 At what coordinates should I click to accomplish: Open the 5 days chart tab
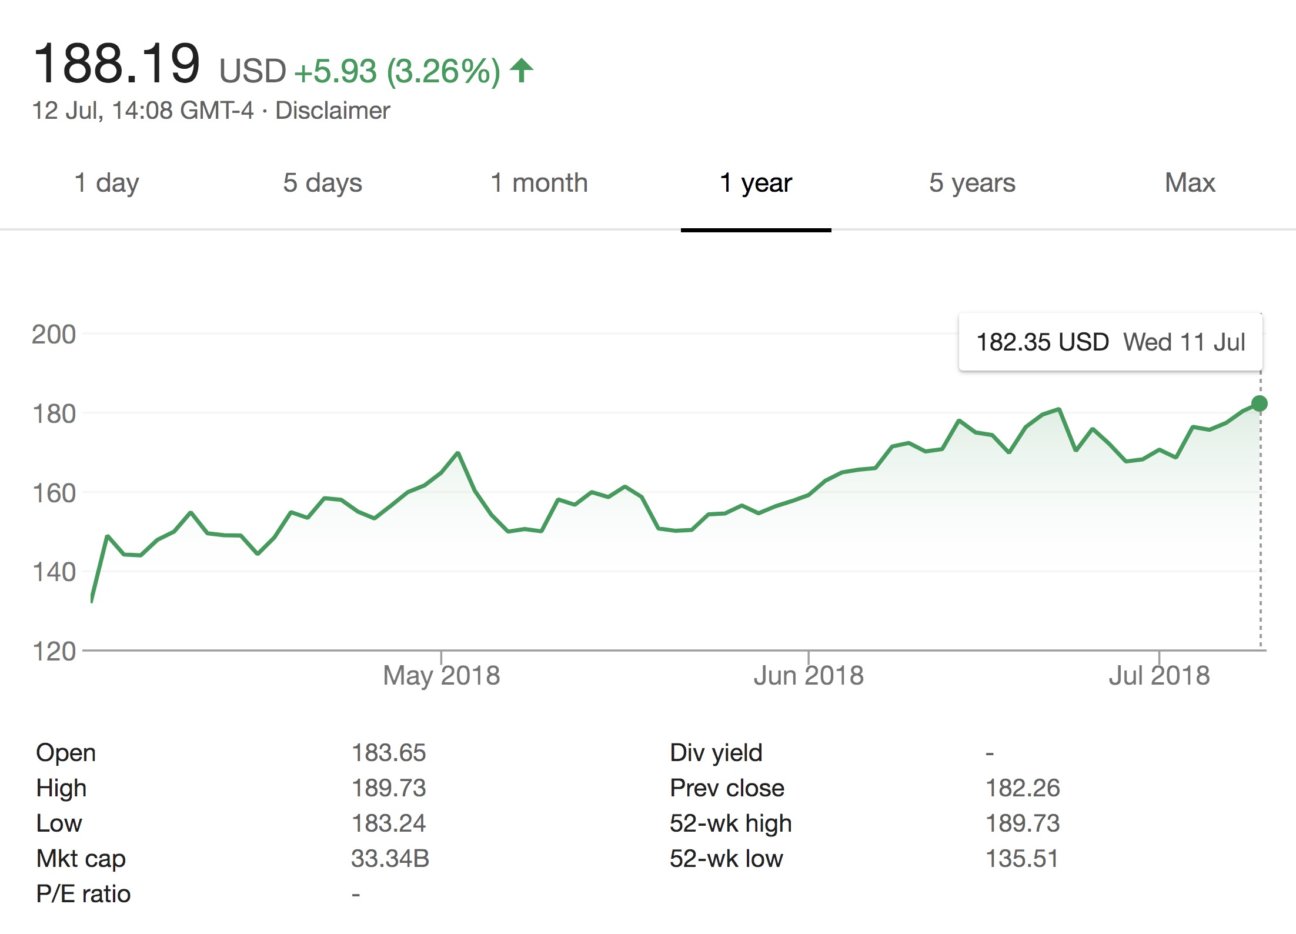322,183
